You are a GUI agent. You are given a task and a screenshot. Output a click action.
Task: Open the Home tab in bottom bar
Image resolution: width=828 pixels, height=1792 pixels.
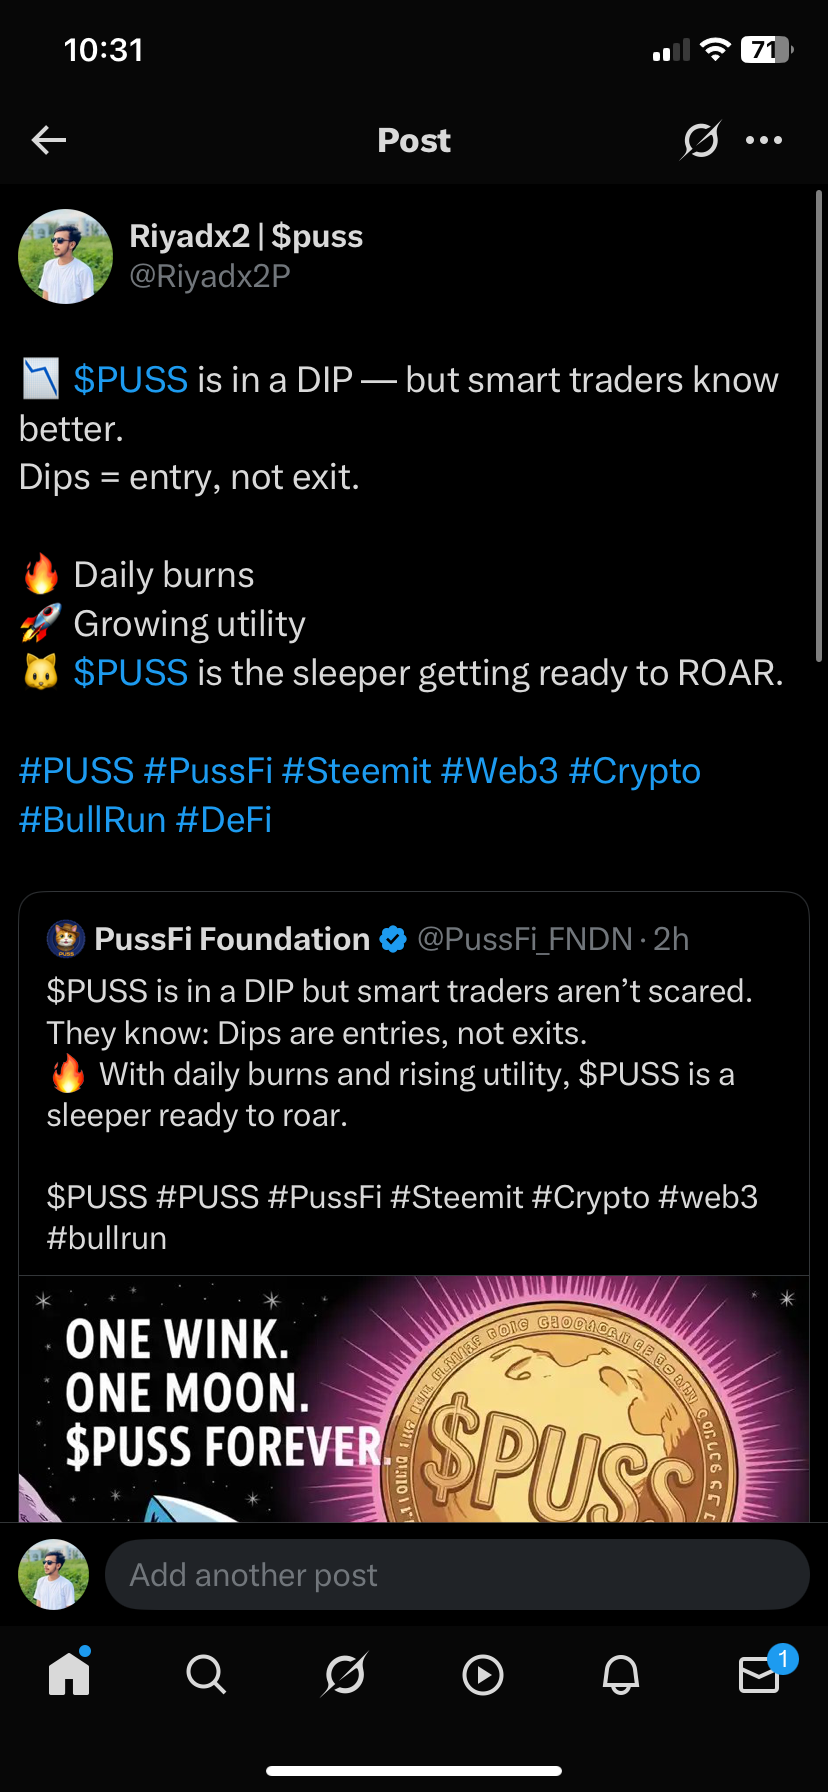[x=69, y=1674]
